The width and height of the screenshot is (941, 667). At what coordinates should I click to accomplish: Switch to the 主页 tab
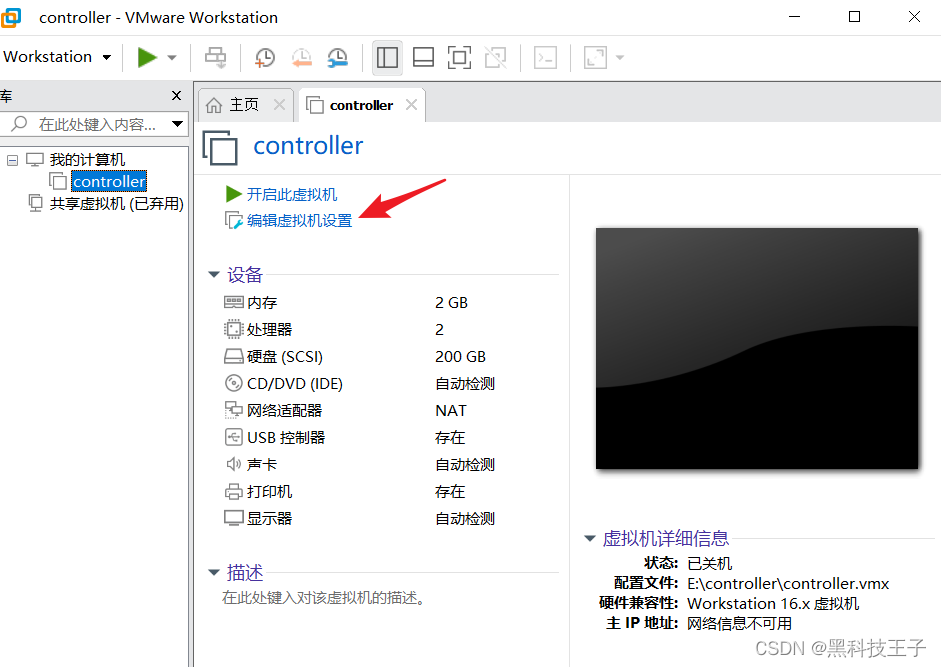(244, 105)
